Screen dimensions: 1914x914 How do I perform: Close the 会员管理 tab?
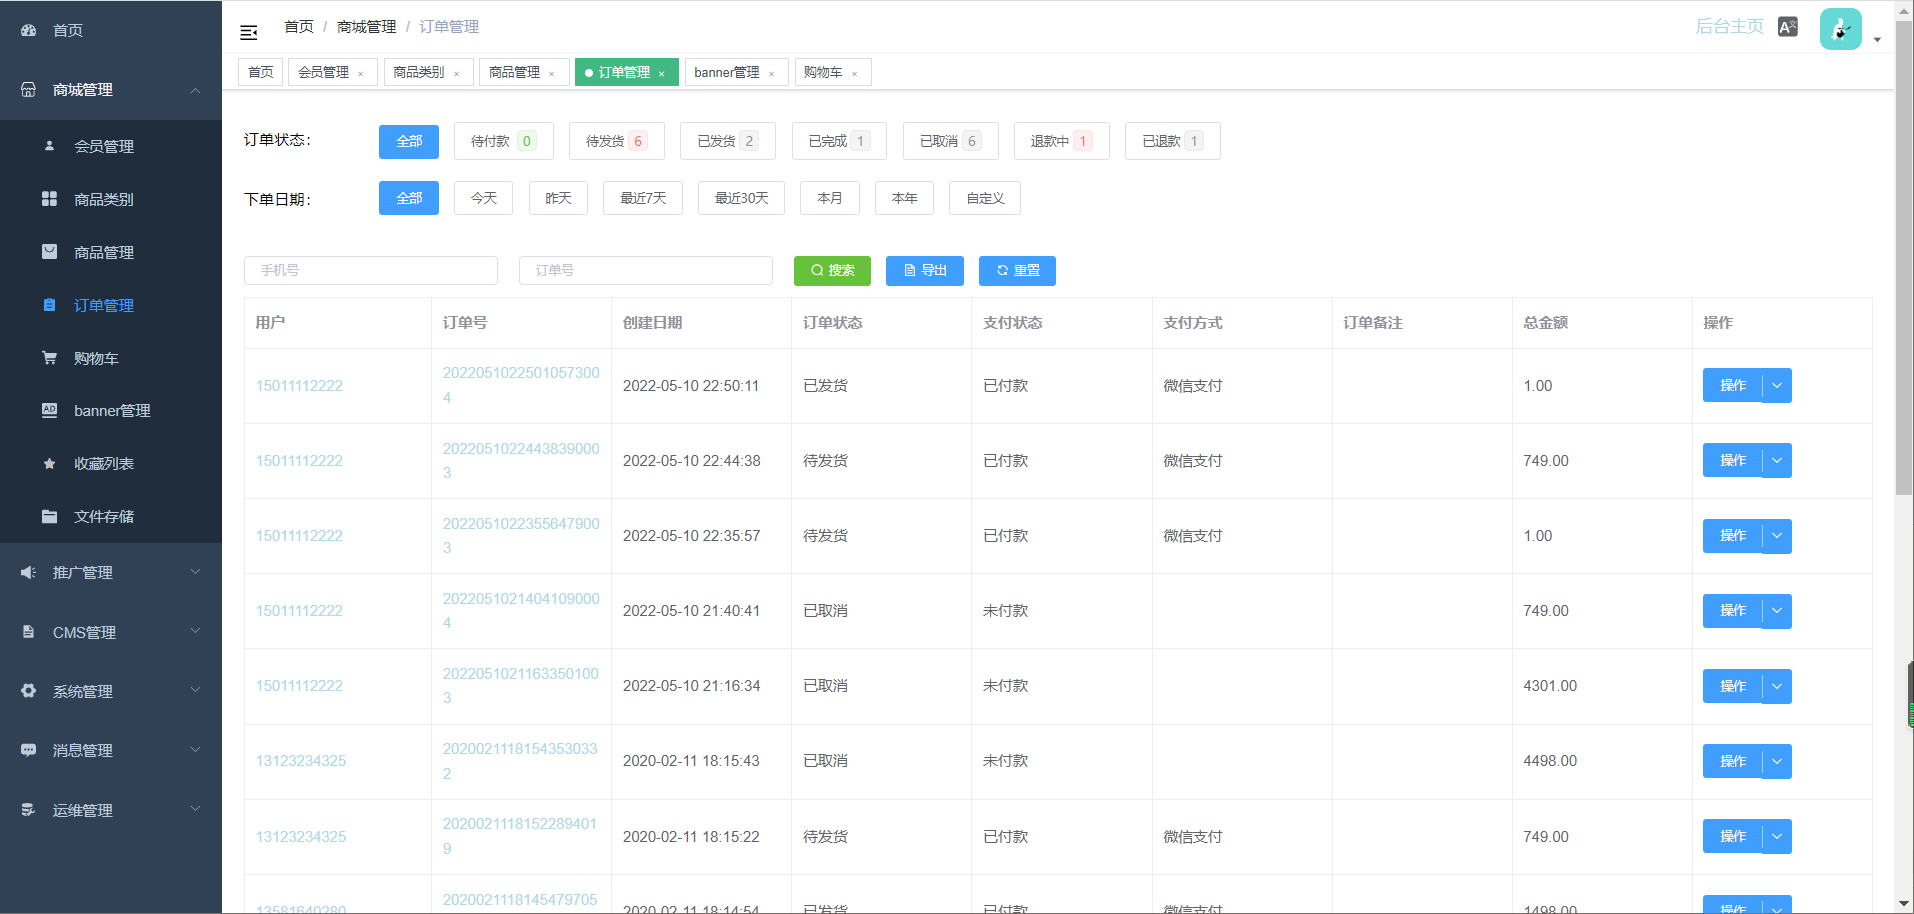[x=361, y=73]
